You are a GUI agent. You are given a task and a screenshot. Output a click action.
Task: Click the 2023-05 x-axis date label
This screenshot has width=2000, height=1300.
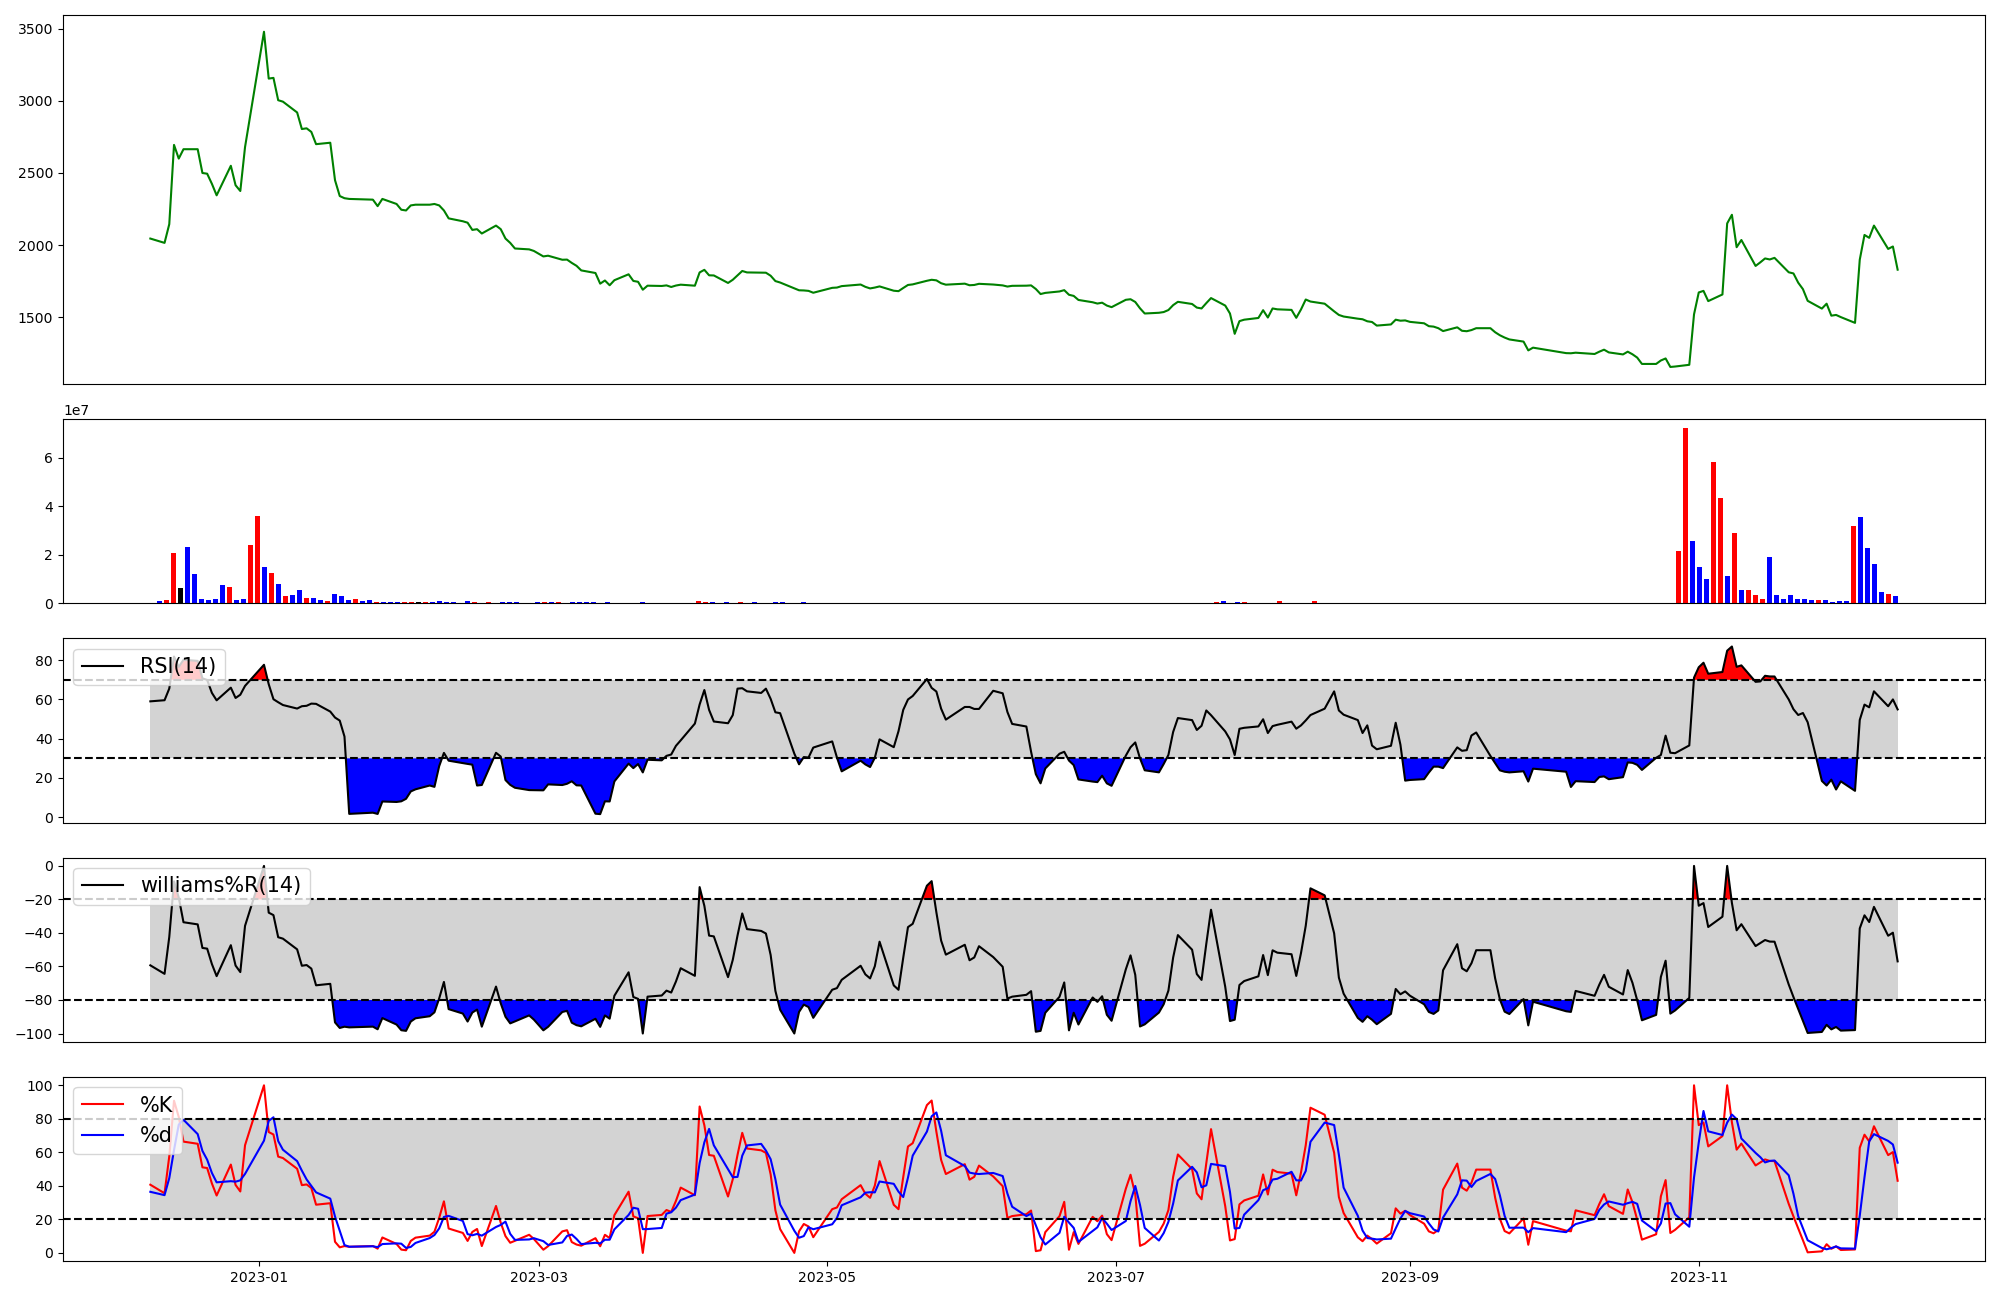pyautogui.click(x=827, y=1277)
